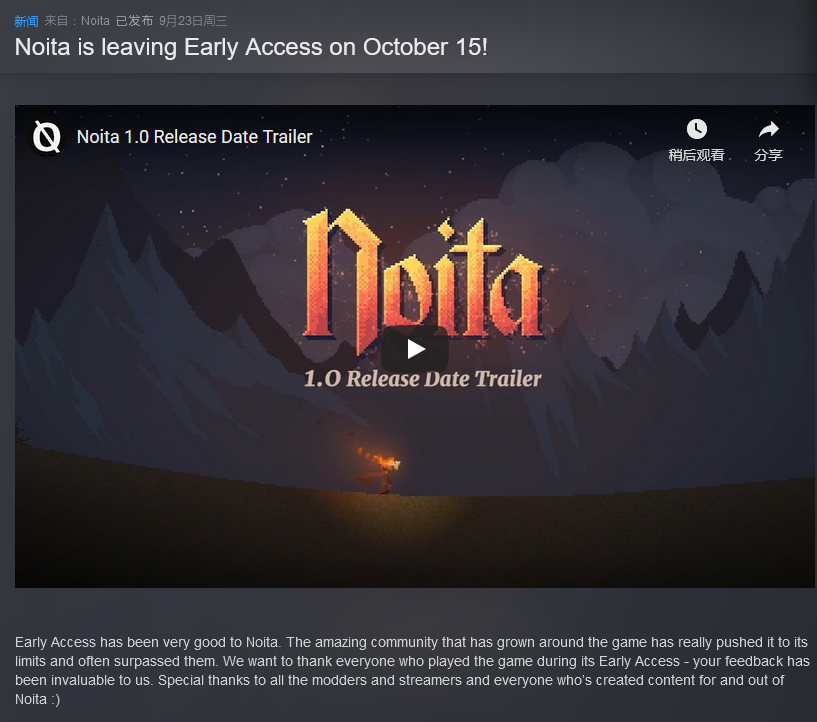Open the Noita channel avatar icon

click(x=47, y=137)
